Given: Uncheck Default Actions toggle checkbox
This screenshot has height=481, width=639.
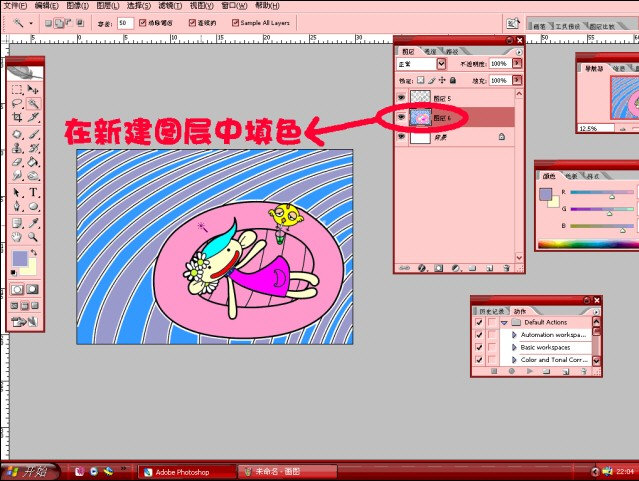Looking at the screenshot, I should click(479, 322).
